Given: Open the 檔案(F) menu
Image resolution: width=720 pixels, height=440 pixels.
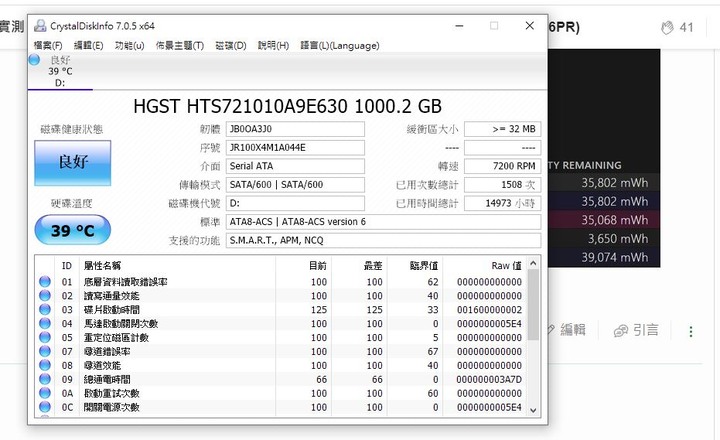Looking at the screenshot, I should pos(48,45).
